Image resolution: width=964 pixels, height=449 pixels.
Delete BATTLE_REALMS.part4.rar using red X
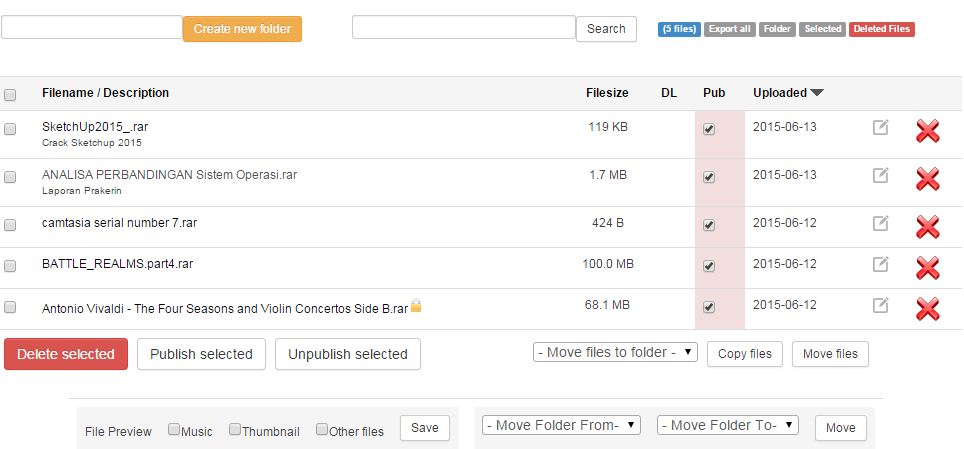coord(927,268)
